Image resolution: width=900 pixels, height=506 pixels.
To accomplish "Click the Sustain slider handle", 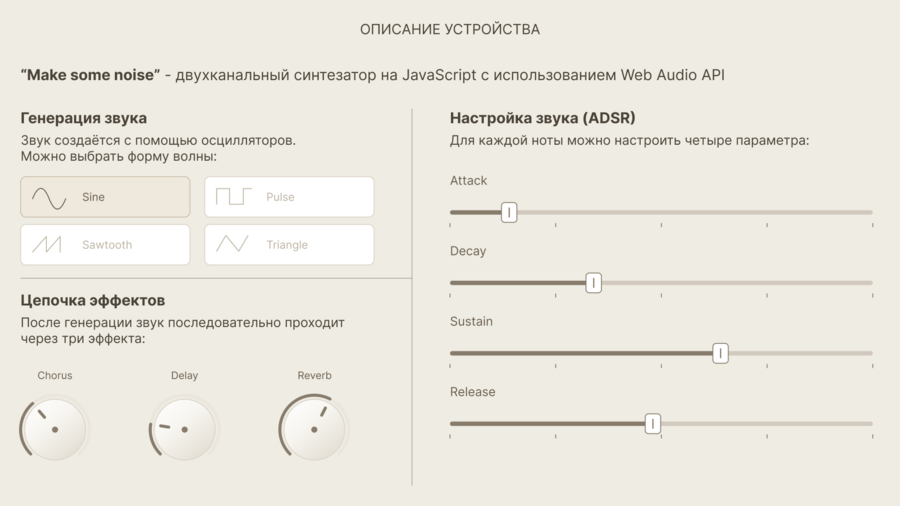I will click(720, 353).
